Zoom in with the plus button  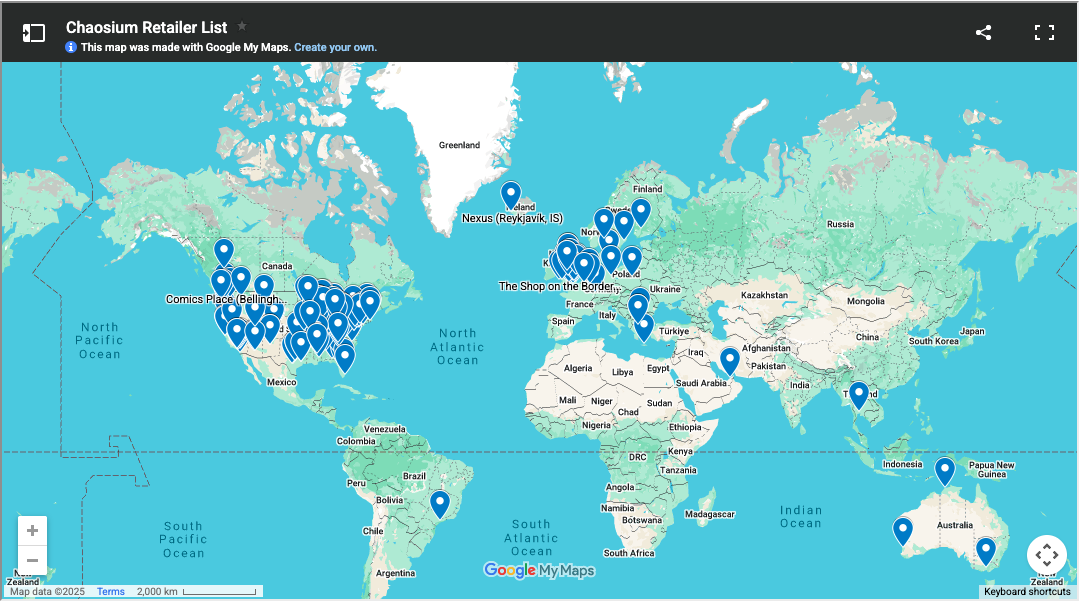pos(33,531)
